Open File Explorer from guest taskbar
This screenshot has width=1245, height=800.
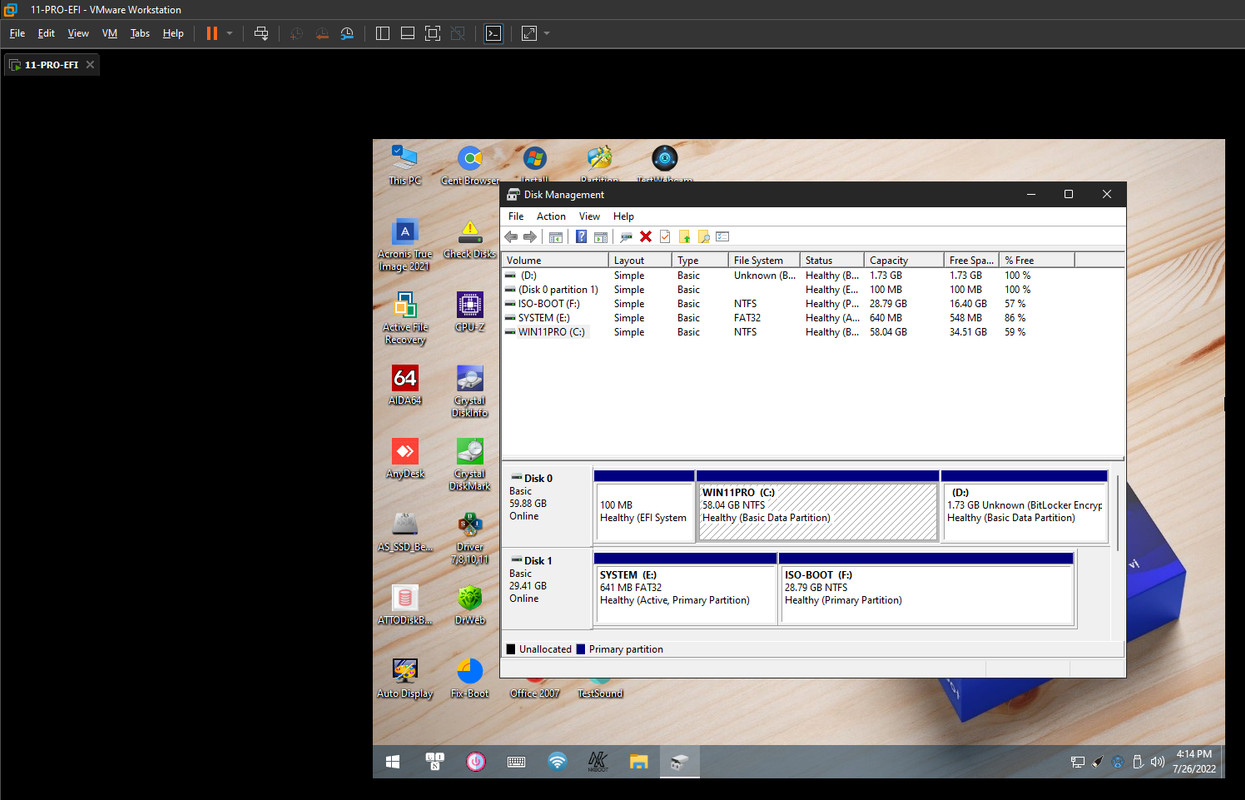638,762
